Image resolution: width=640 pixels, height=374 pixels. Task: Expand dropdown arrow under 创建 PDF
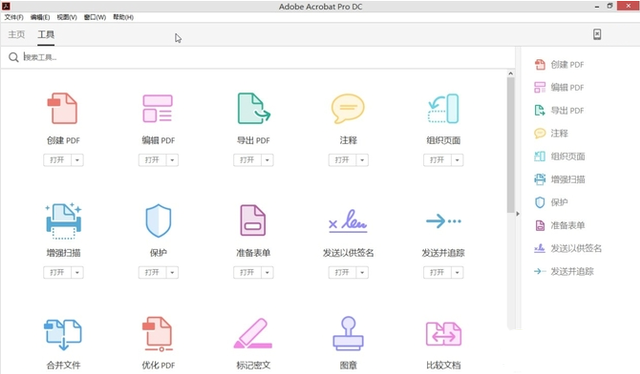[x=77, y=160]
